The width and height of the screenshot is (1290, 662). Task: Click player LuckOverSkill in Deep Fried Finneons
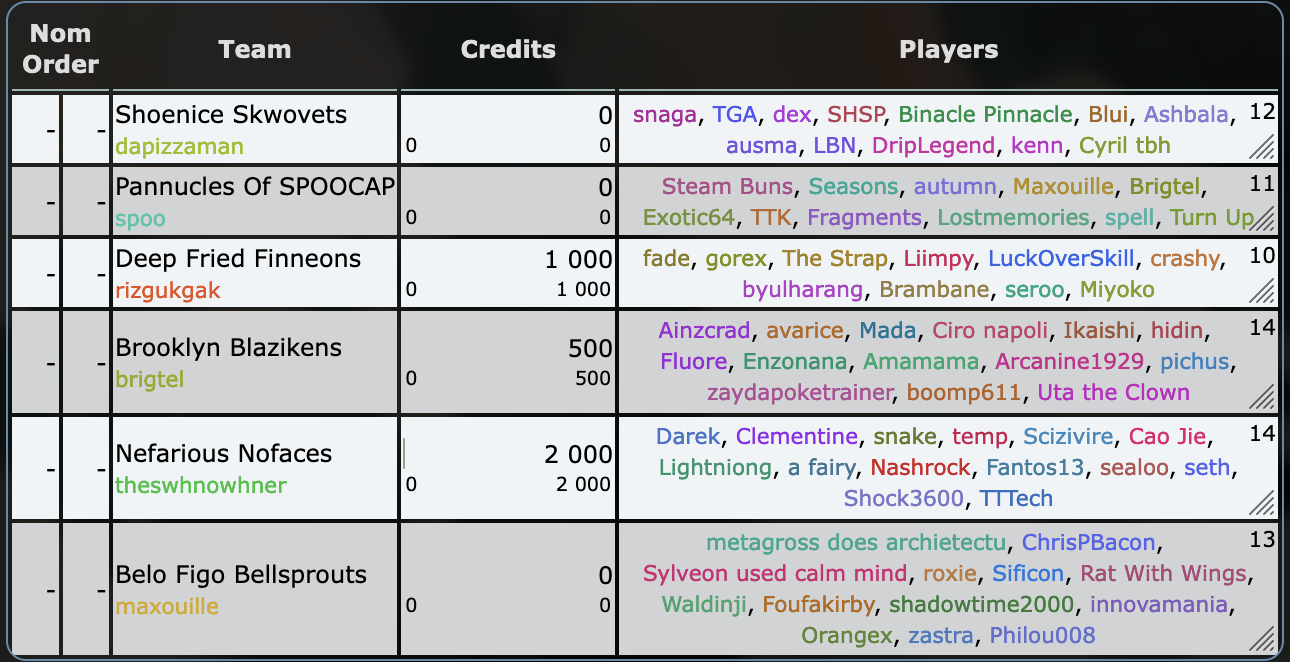pyautogui.click(x=1061, y=259)
